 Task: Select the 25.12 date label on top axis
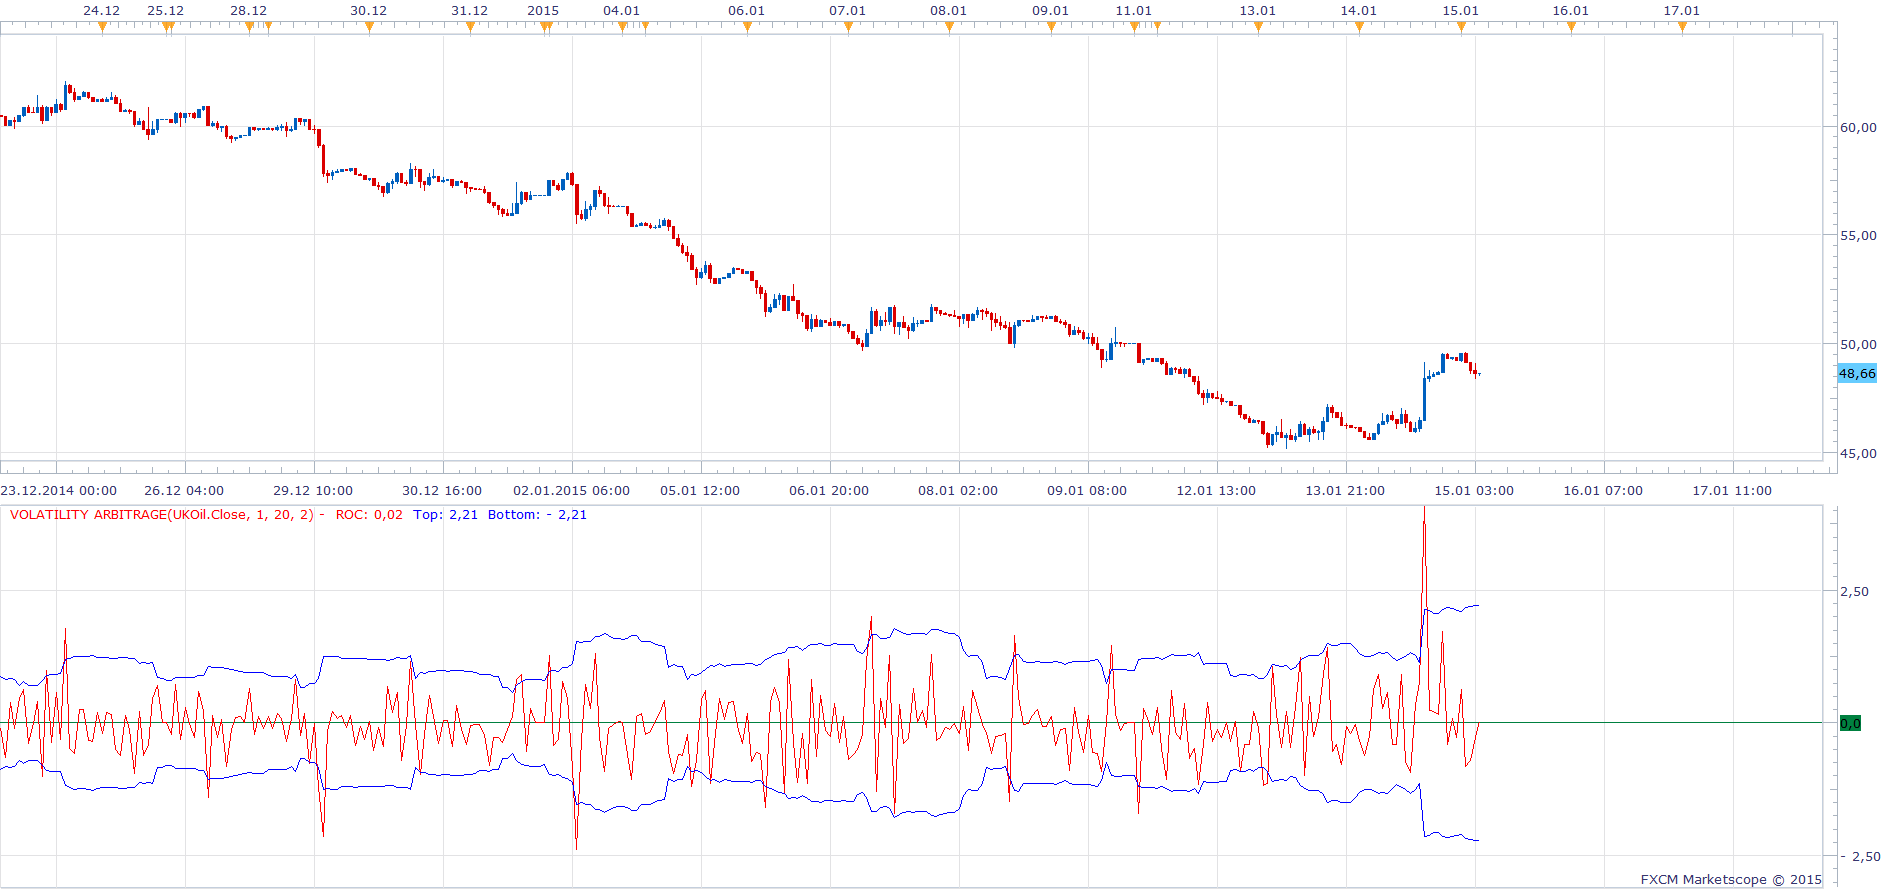coord(166,11)
